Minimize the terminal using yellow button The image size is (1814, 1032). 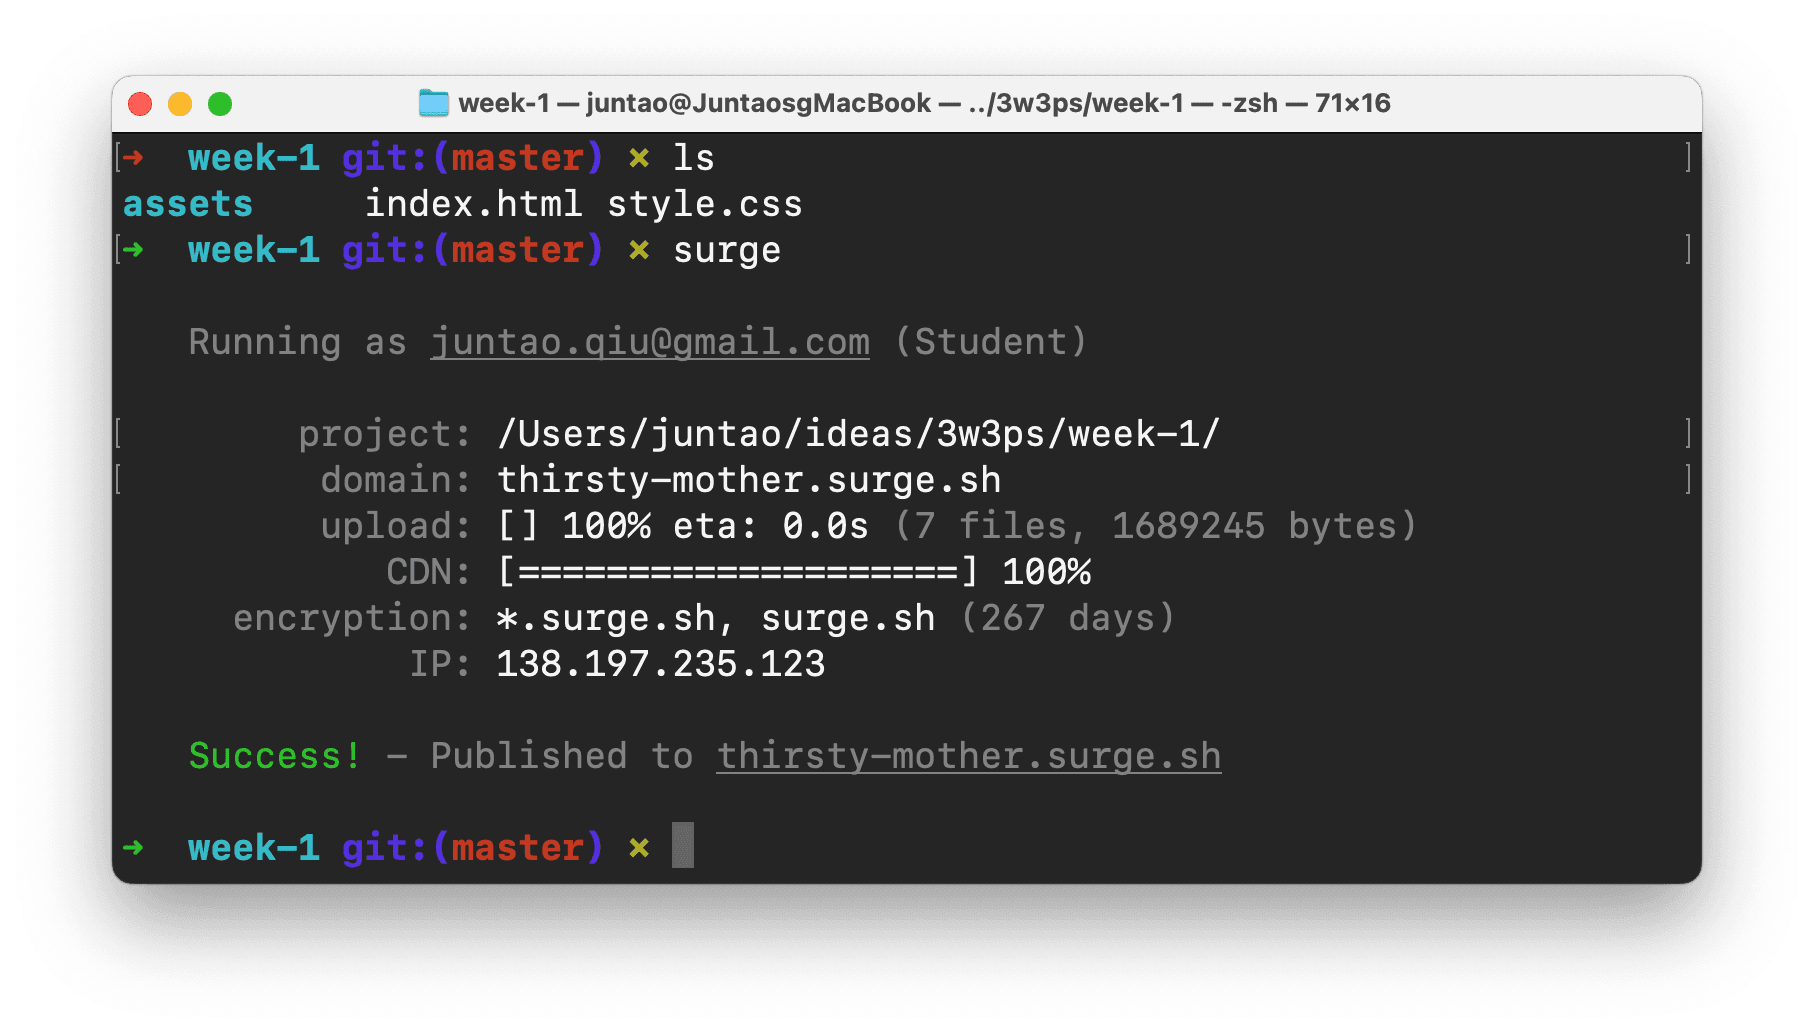180,104
